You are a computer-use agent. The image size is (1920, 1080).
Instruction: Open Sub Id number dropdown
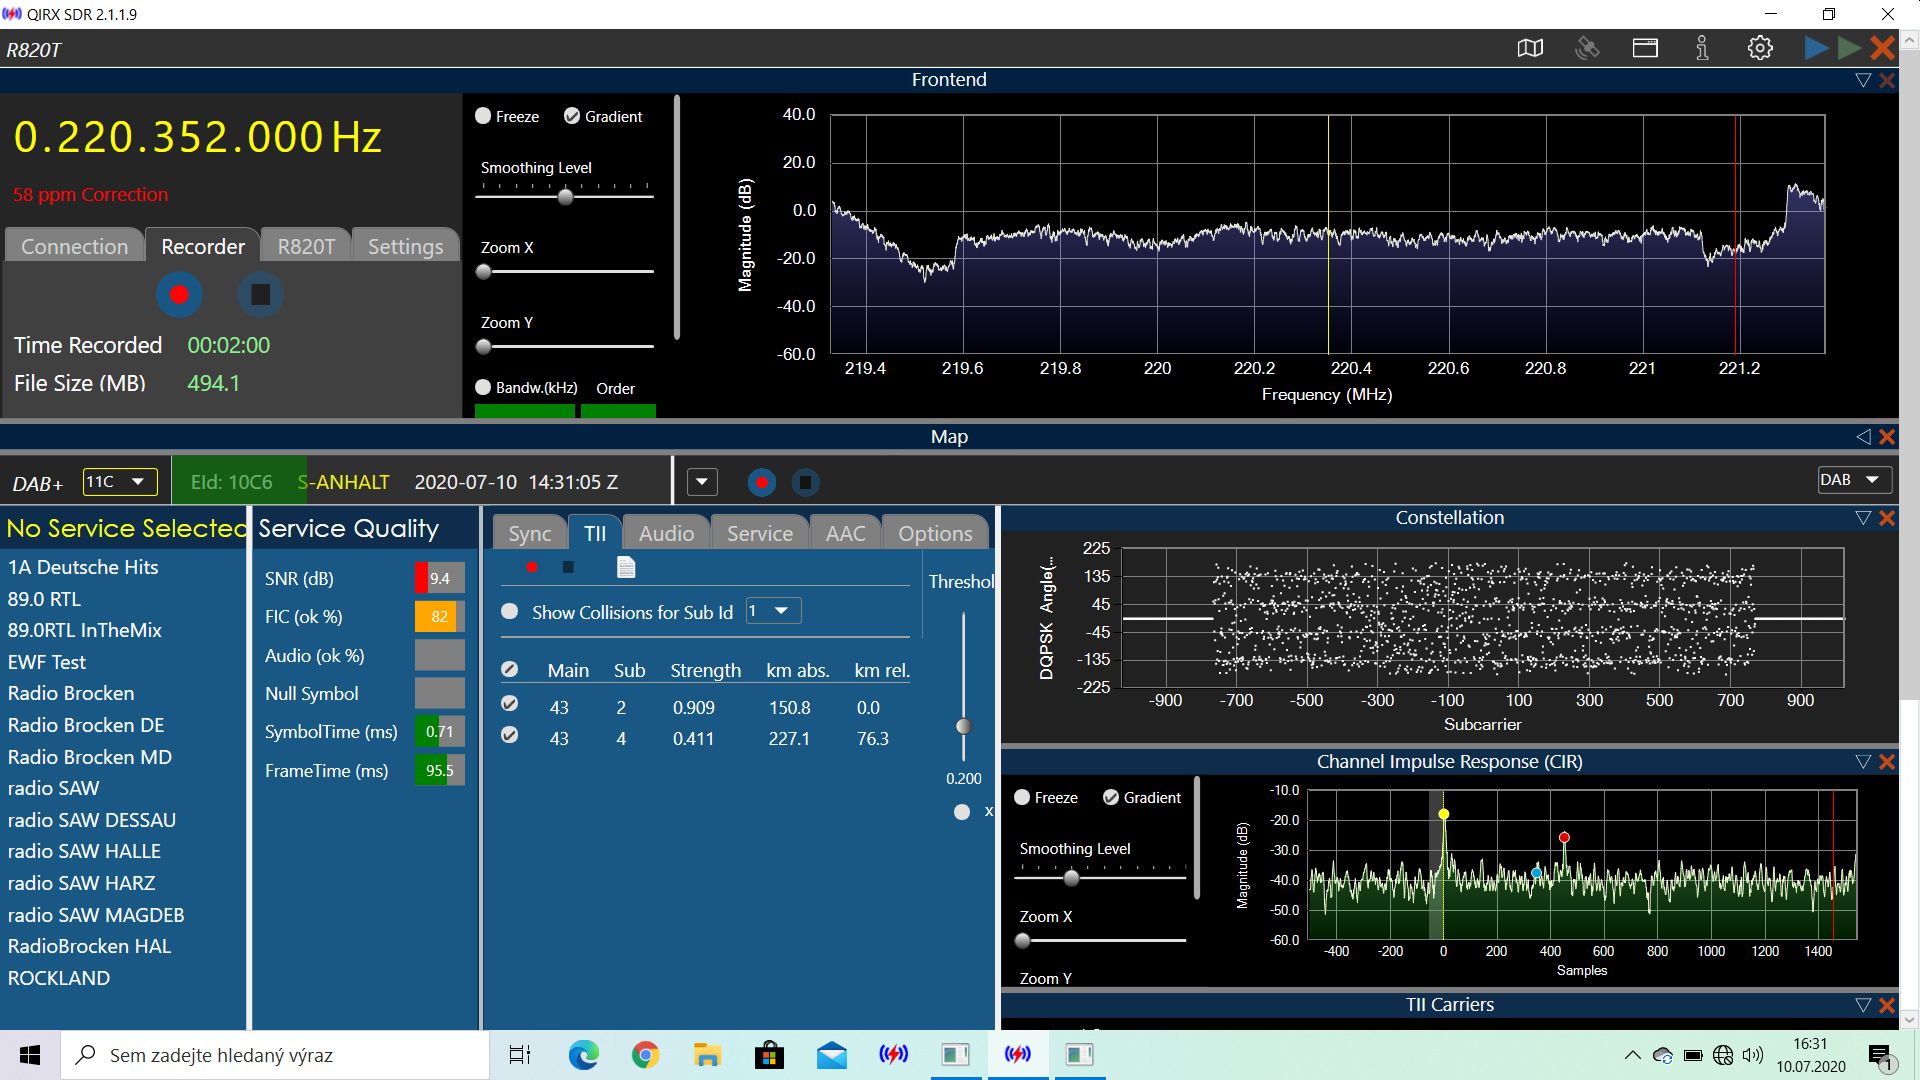click(x=773, y=611)
